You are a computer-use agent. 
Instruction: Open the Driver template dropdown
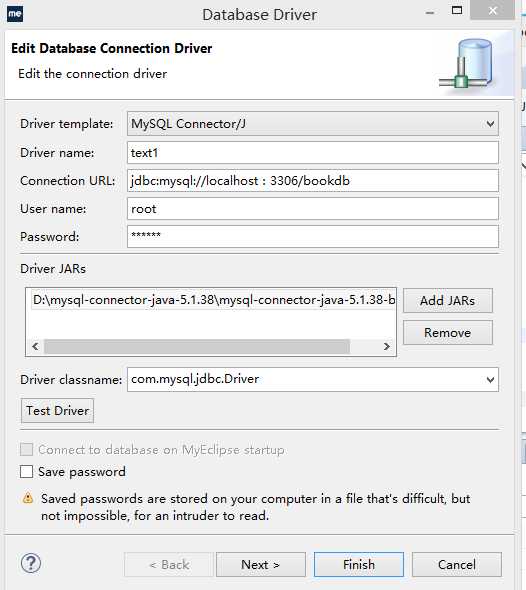pyautogui.click(x=313, y=123)
